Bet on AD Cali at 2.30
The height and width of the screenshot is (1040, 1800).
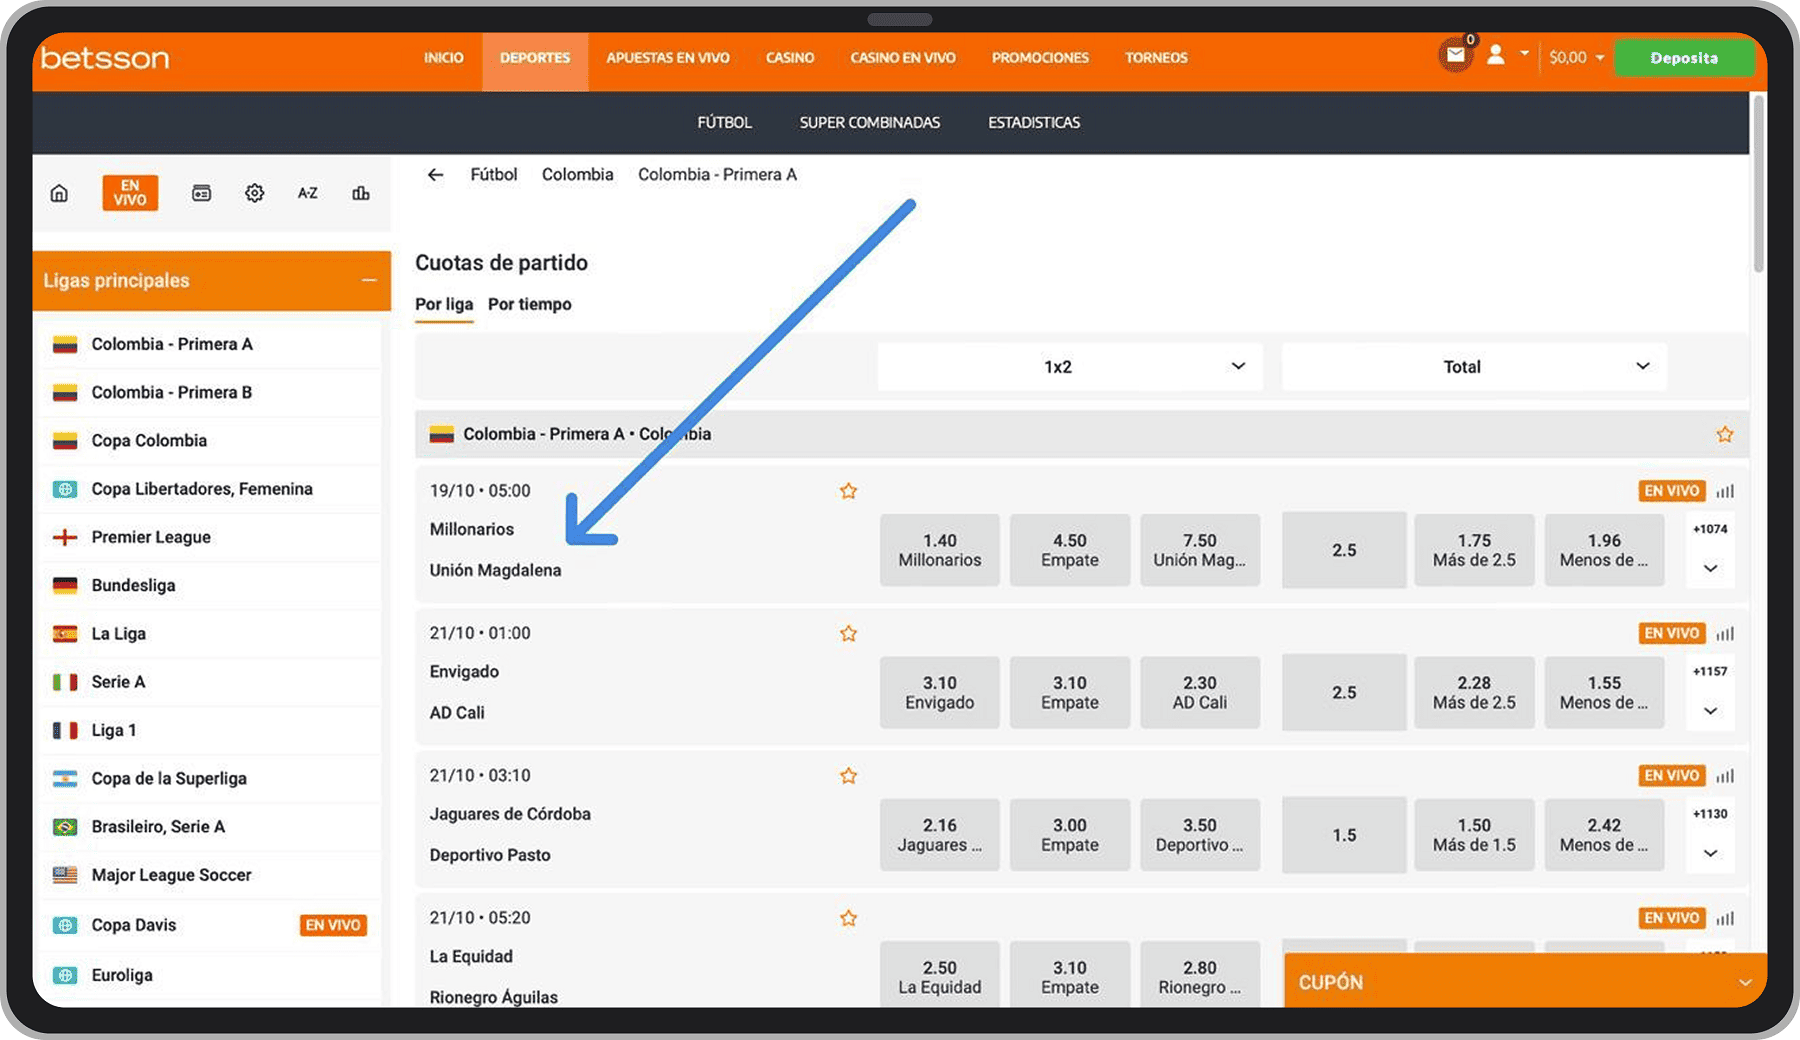[x=1200, y=692]
